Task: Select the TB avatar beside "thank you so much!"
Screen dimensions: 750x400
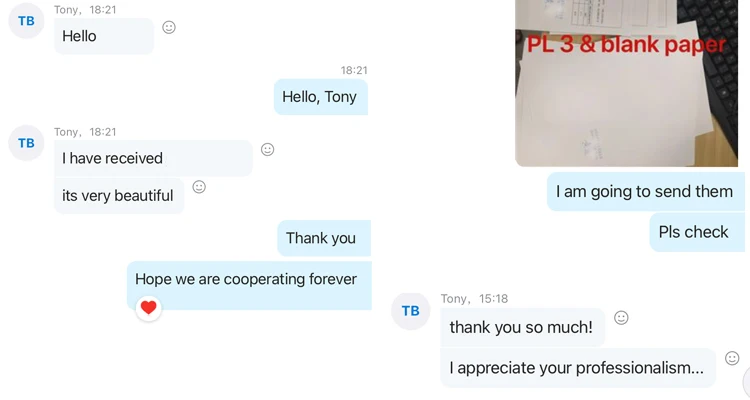Action: (x=410, y=311)
